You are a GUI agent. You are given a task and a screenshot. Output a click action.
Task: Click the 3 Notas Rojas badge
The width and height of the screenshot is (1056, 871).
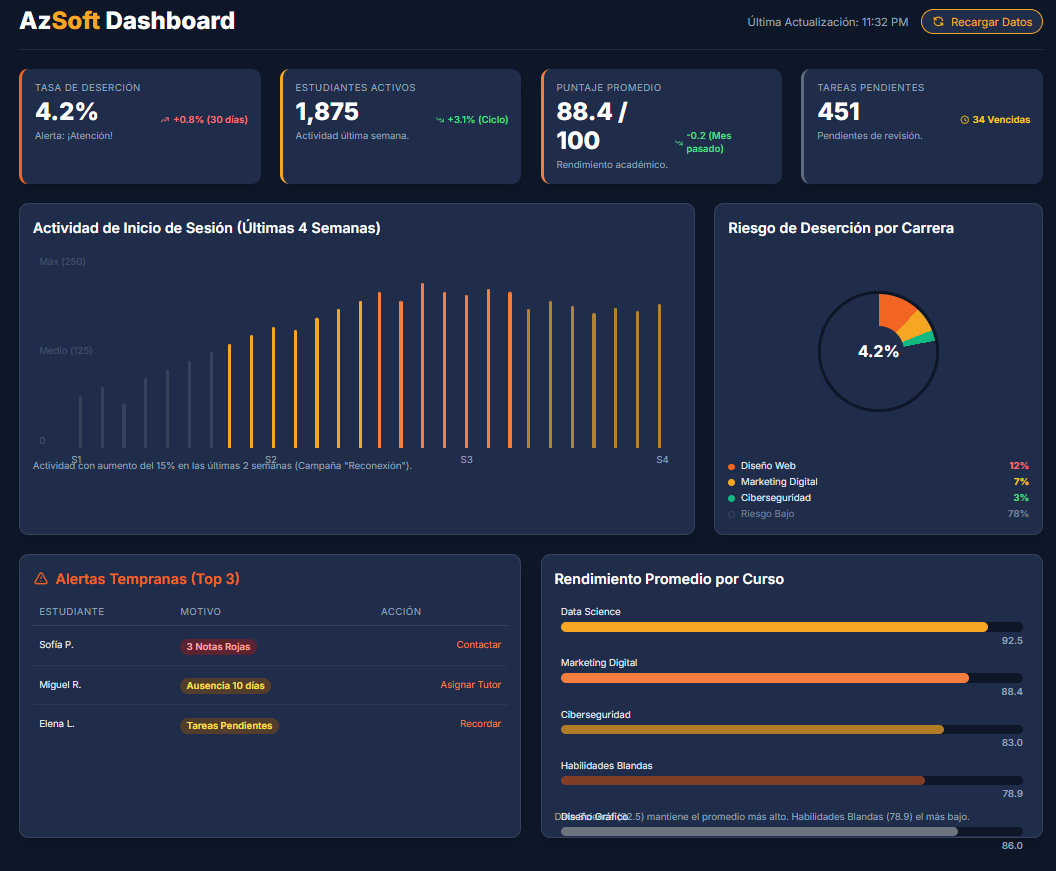(x=218, y=647)
